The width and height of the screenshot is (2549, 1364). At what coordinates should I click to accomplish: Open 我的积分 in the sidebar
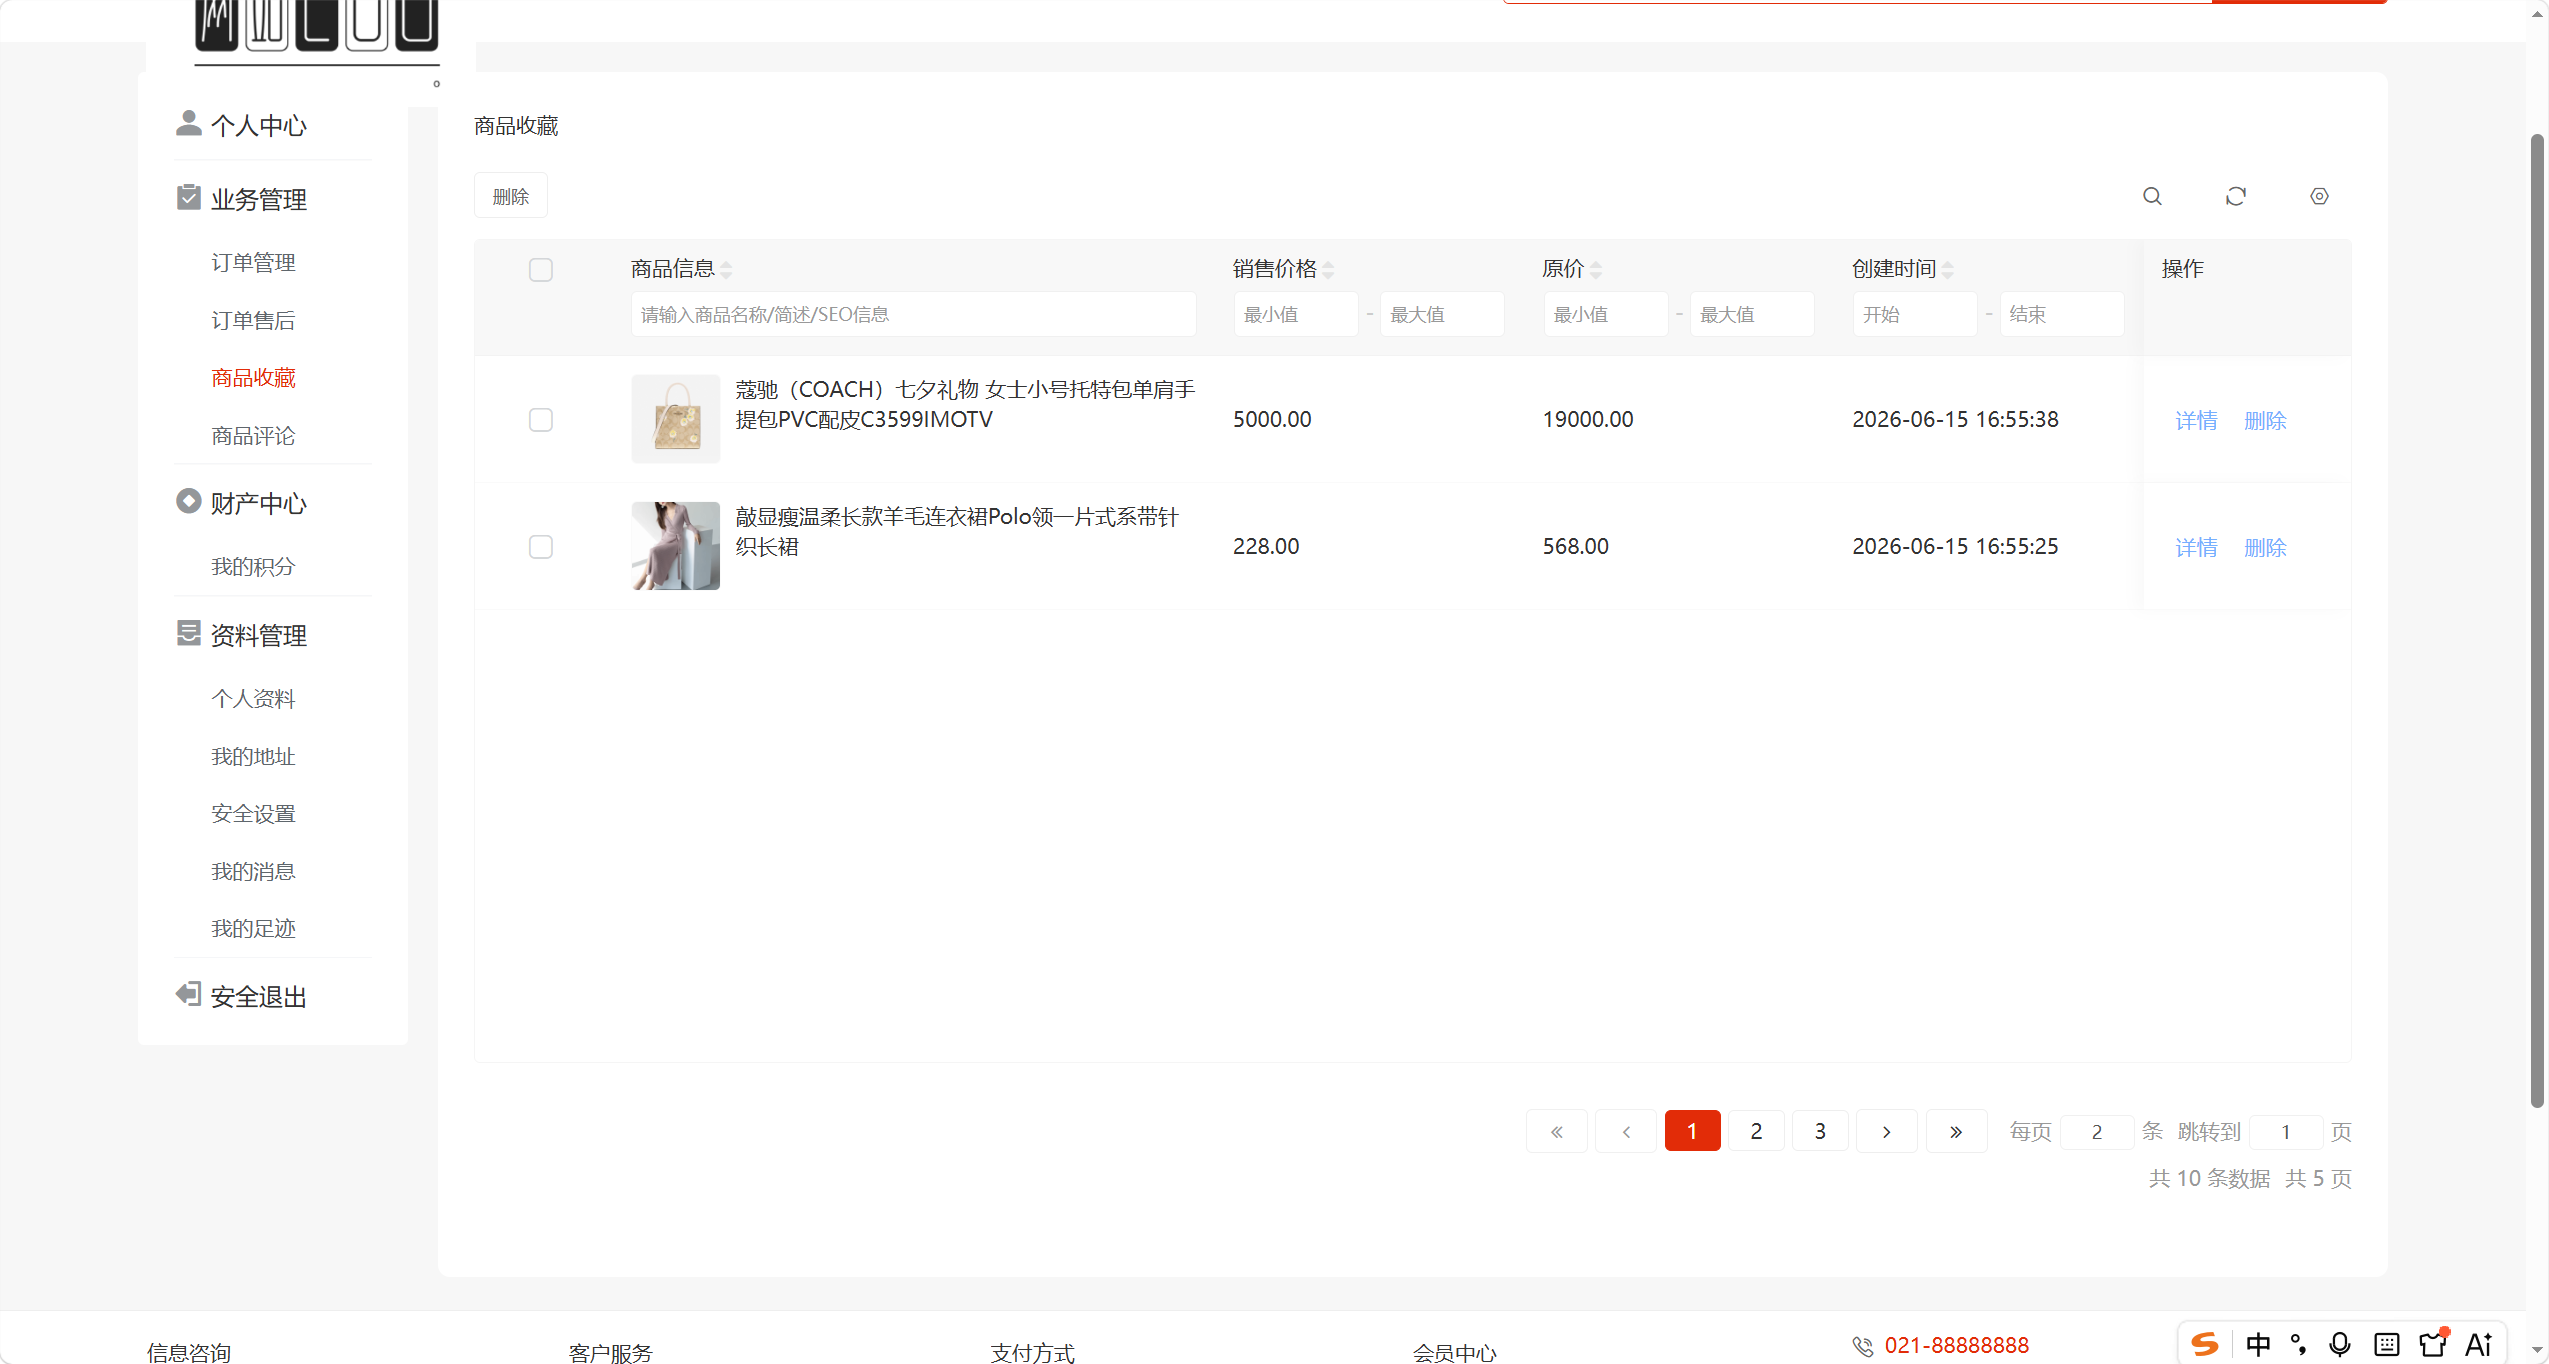253,566
